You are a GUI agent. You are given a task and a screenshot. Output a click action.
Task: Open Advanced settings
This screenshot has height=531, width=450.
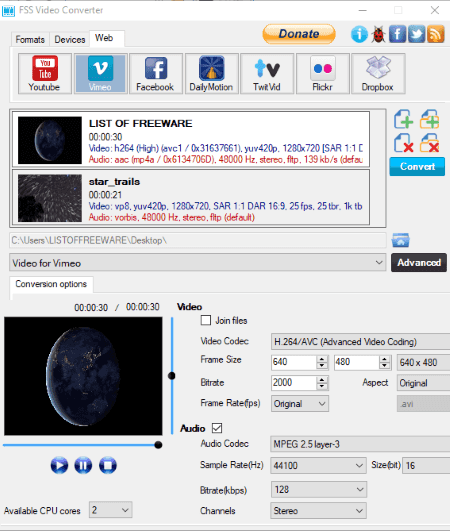coord(419,262)
